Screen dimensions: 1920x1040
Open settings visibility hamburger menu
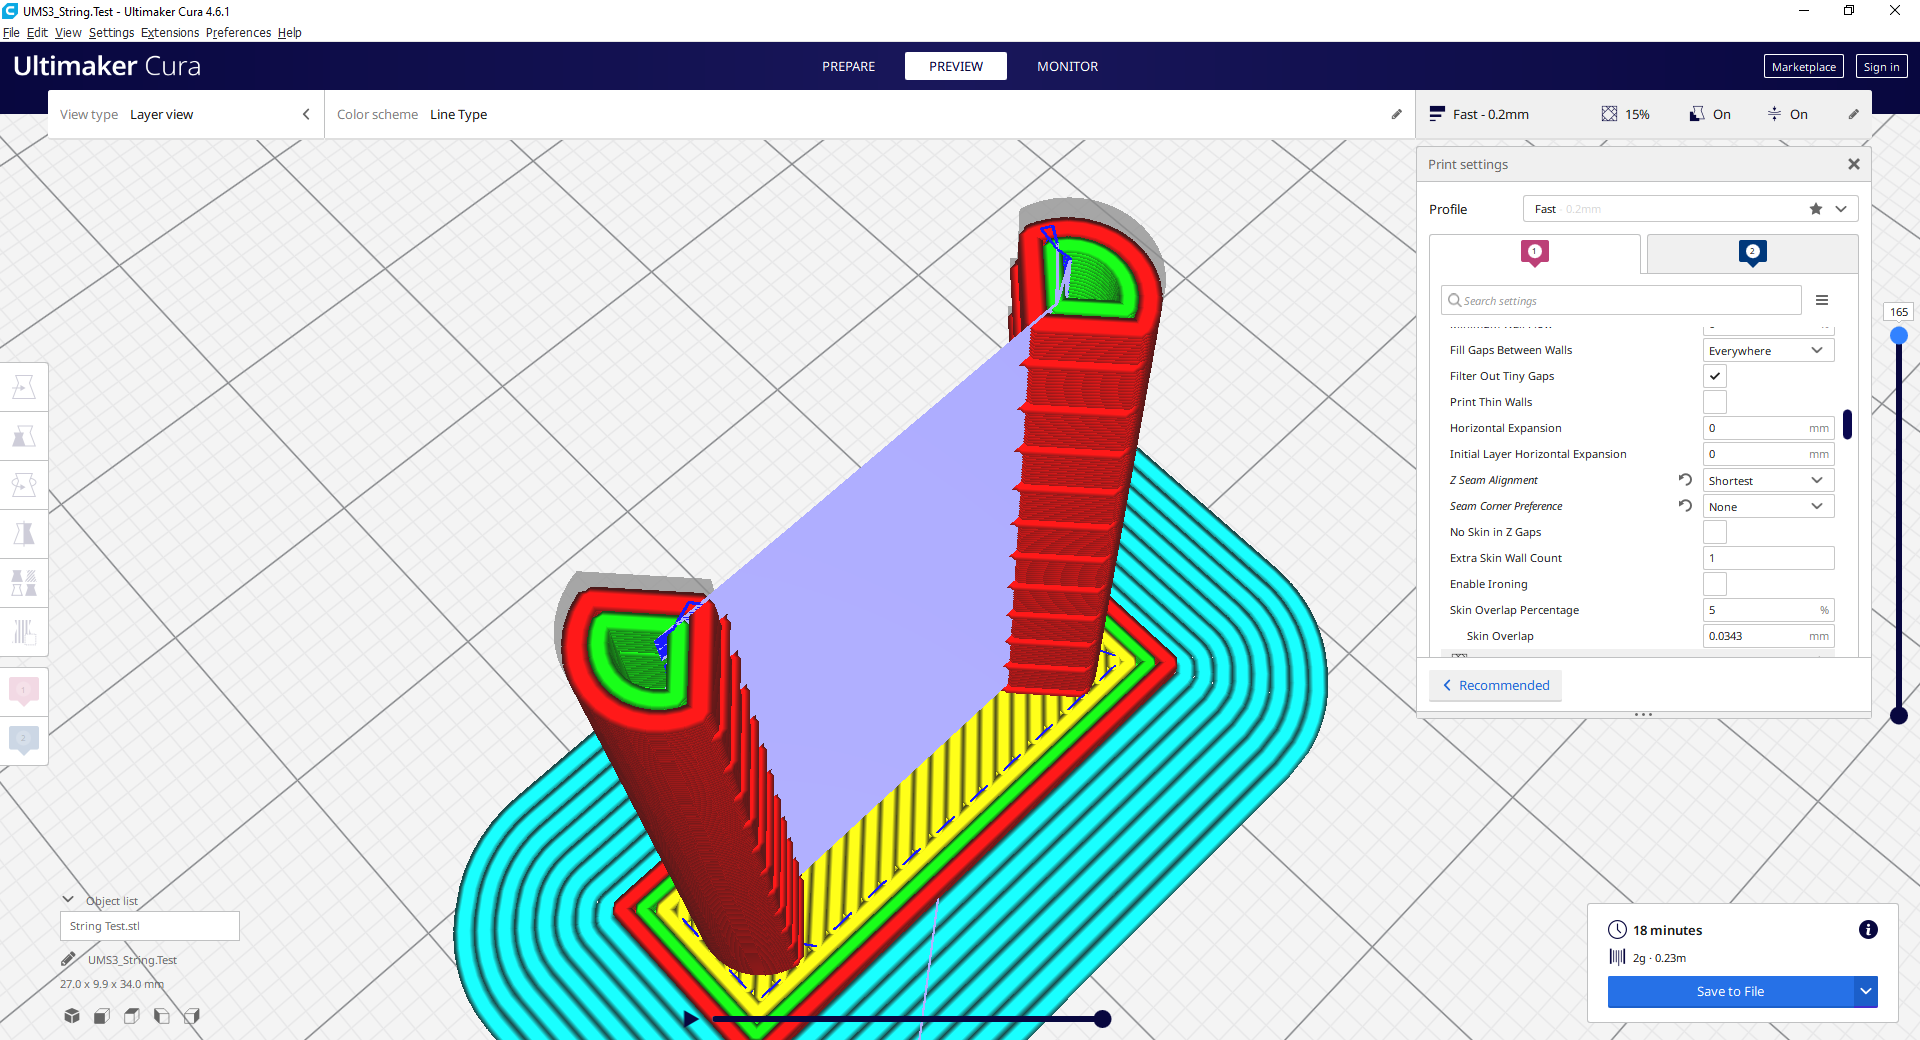pos(1822,300)
